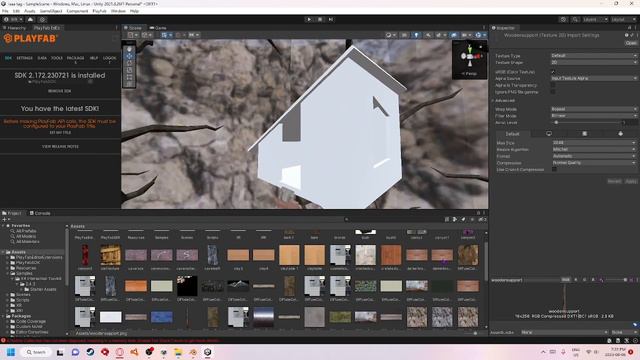Click SET MY TITLE link

click(60, 133)
